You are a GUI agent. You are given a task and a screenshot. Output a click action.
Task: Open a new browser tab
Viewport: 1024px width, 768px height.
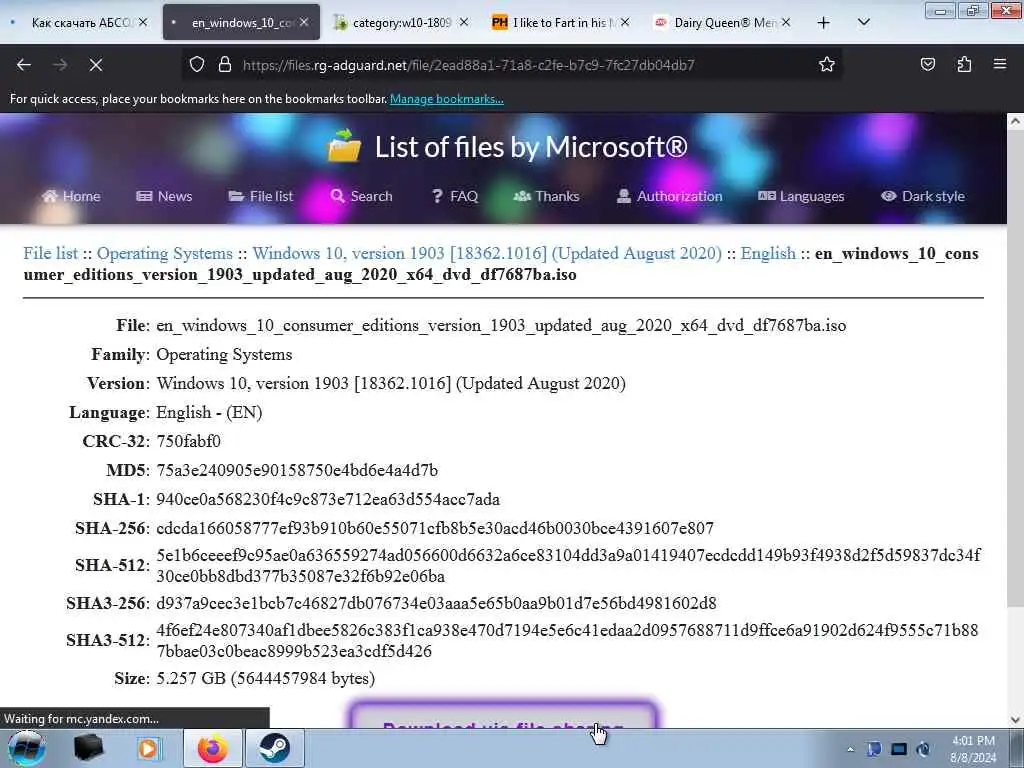[x=824, y=23]
